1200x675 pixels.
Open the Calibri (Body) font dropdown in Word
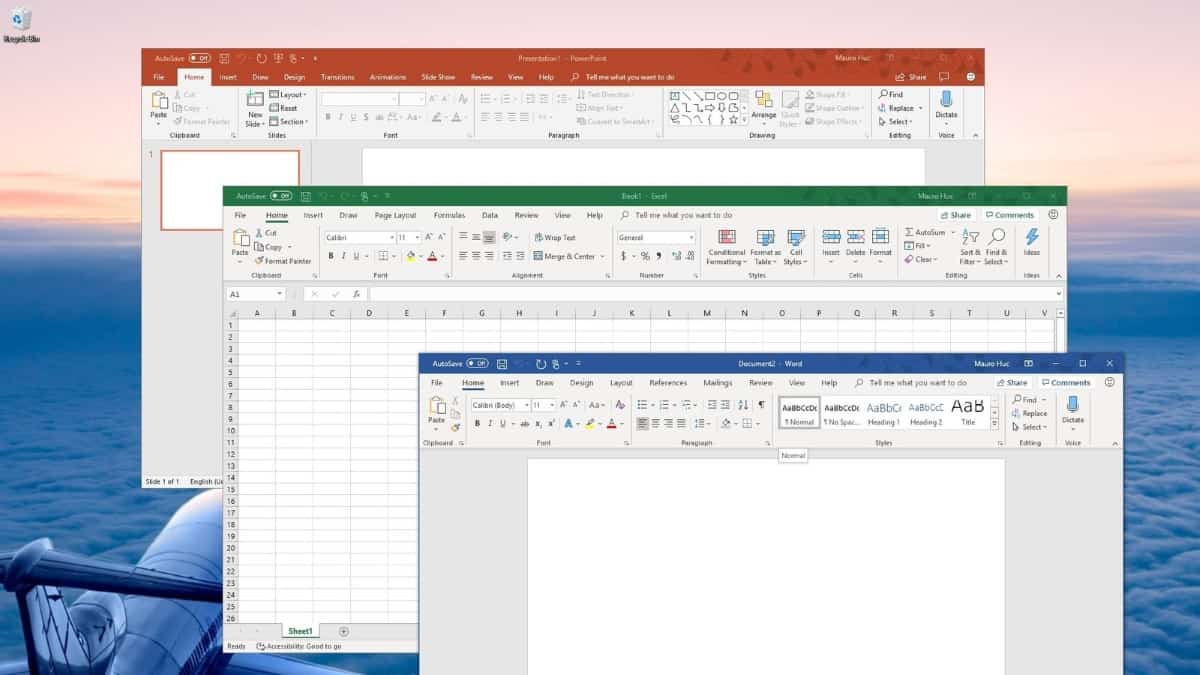coord(525,405)
